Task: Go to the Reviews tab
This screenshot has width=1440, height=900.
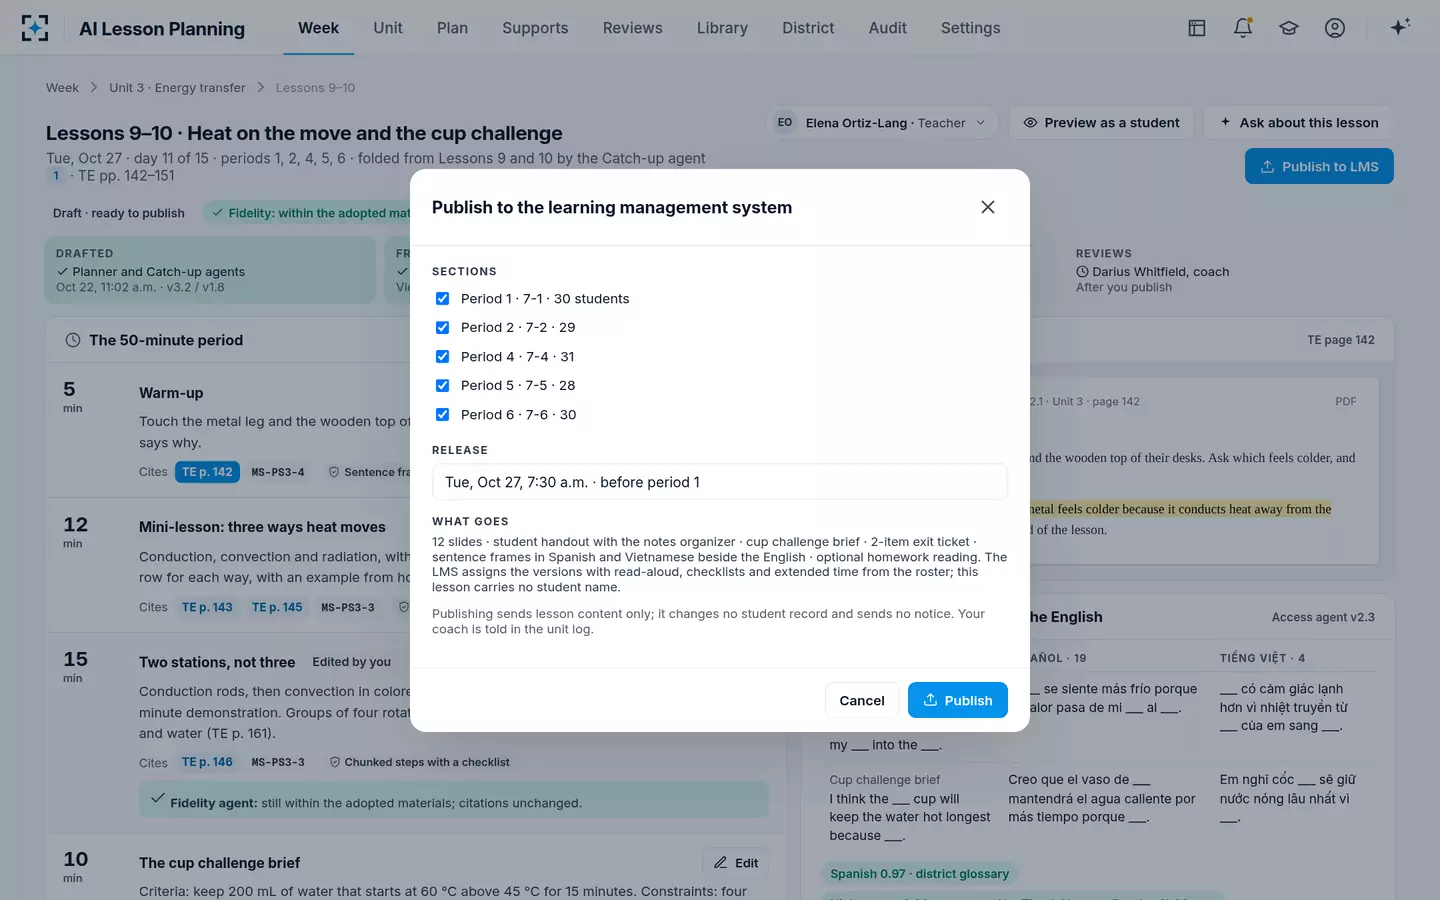Action: coord(632,28)
